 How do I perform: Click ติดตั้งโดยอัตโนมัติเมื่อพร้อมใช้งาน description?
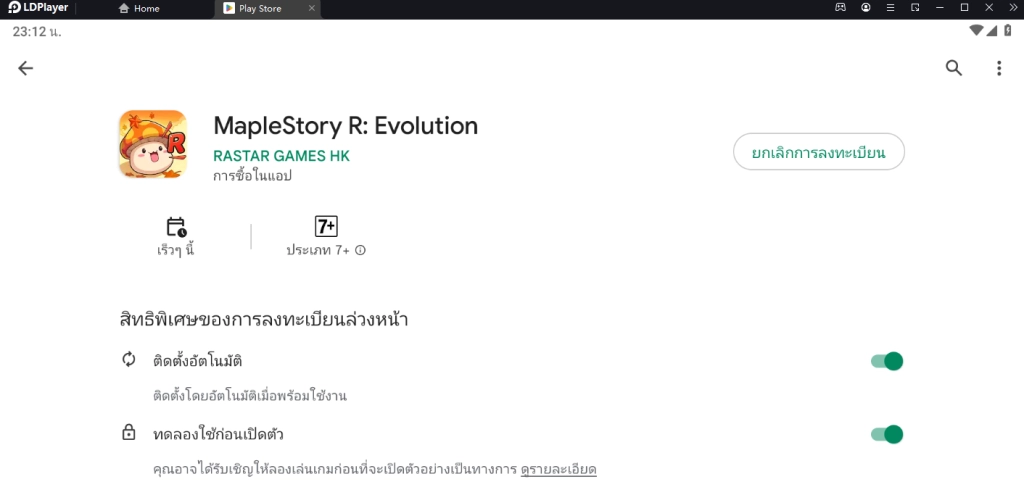click(x=249, y=396)
